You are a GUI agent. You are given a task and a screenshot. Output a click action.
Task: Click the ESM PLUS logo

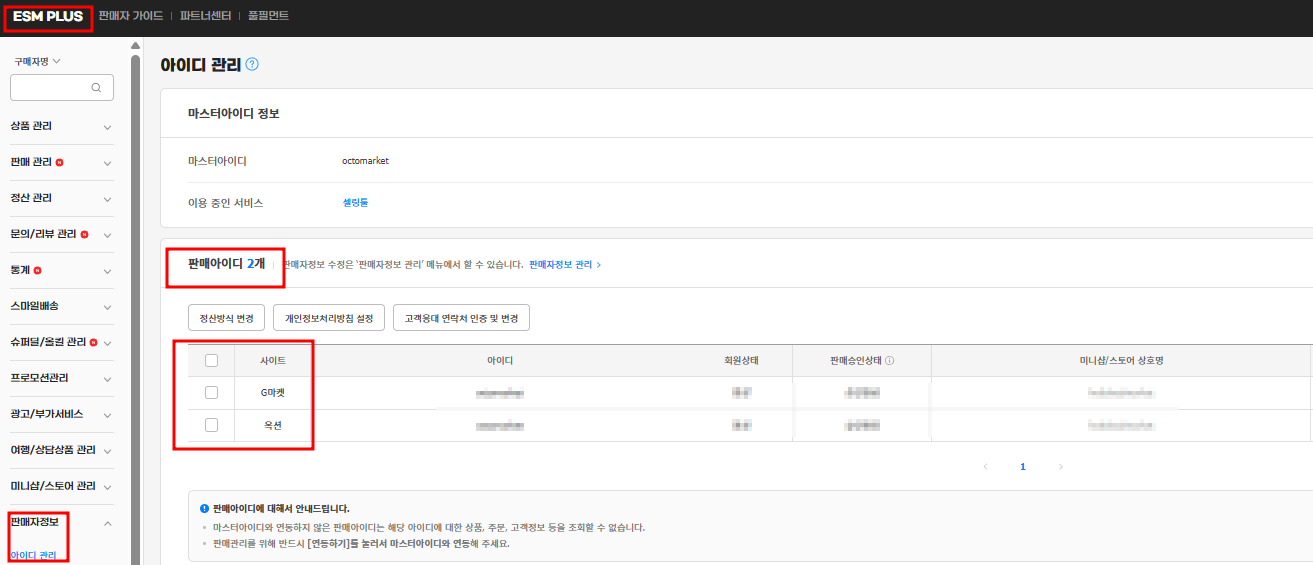click(x=48, y=16)
